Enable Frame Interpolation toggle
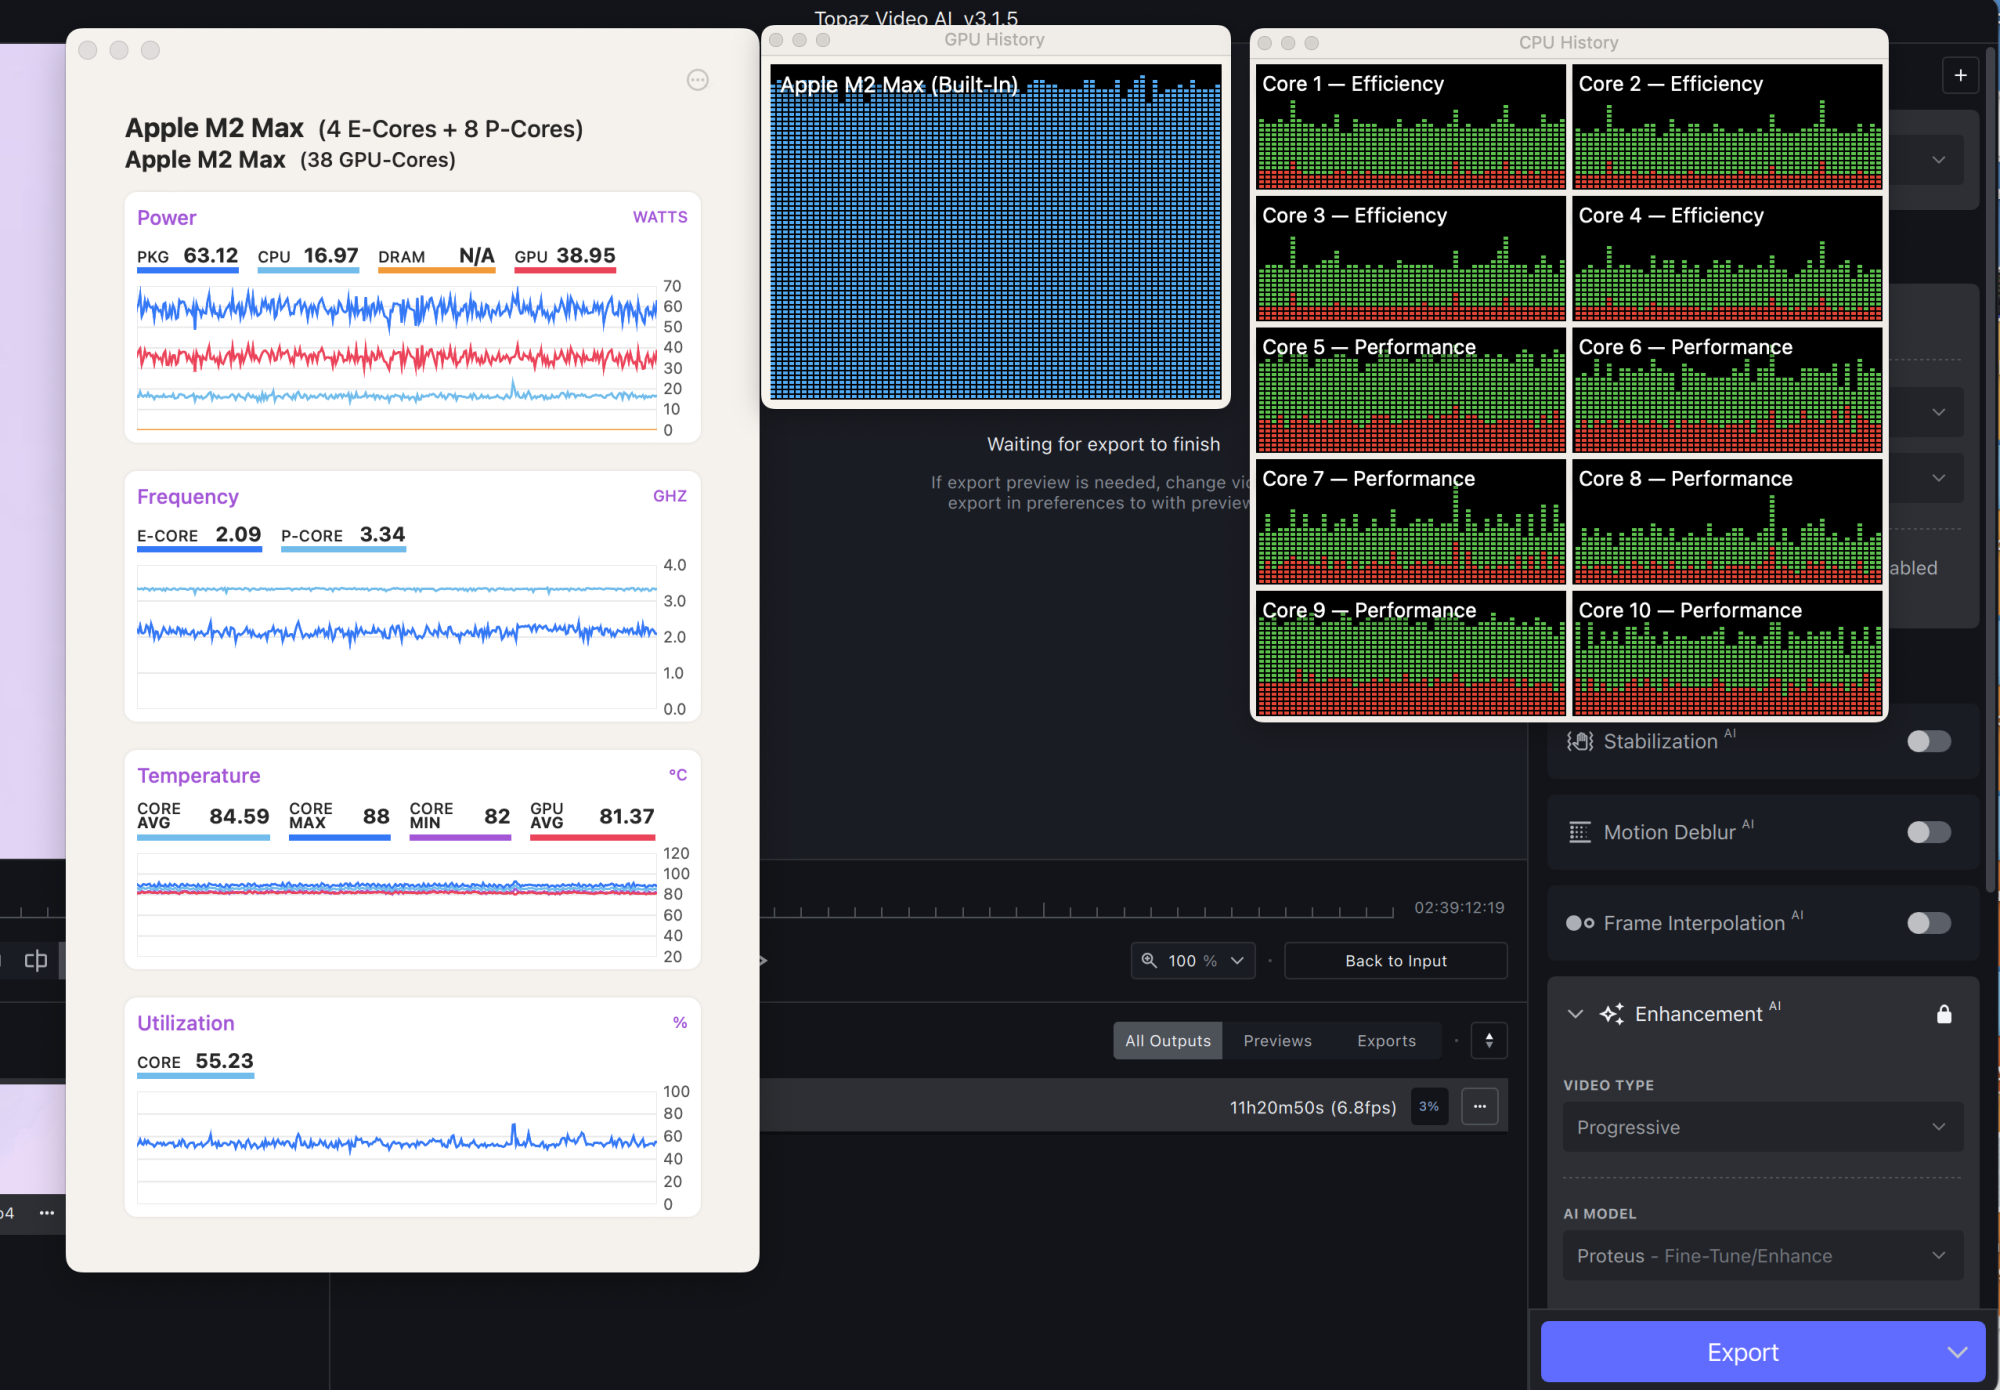 1928,923
